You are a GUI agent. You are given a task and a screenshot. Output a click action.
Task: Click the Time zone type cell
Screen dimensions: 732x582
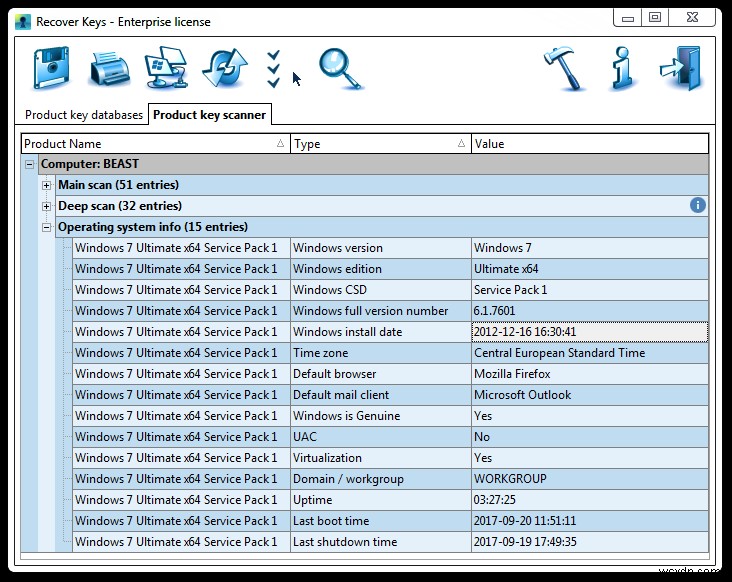click(380, 353)
